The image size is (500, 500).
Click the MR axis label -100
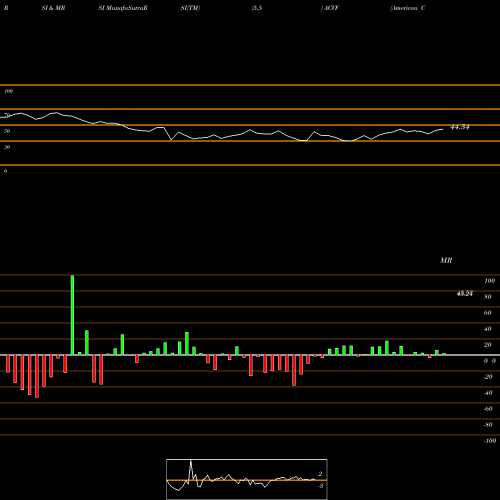tap(490, 441)
